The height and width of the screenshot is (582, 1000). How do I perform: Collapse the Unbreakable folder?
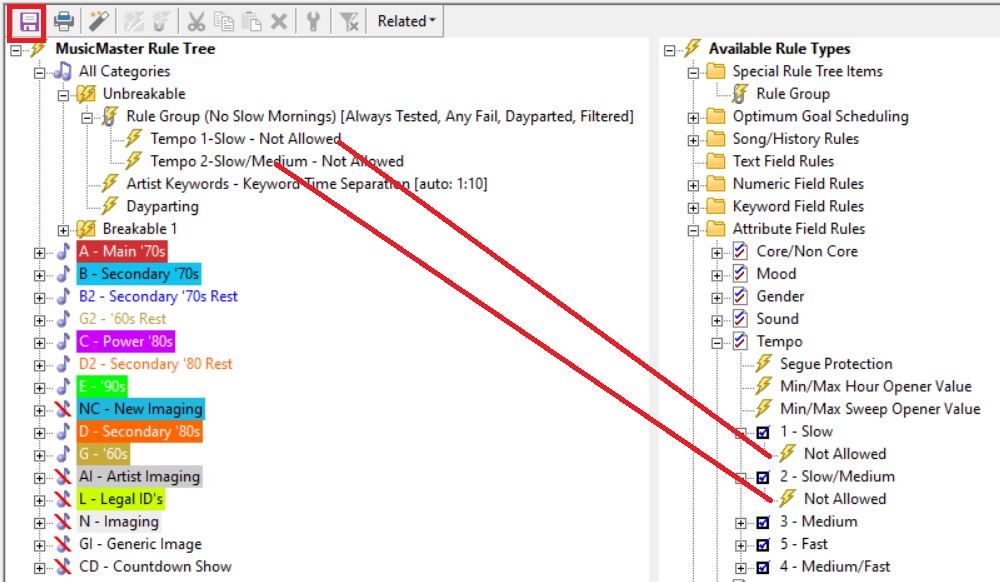(63, 95)
